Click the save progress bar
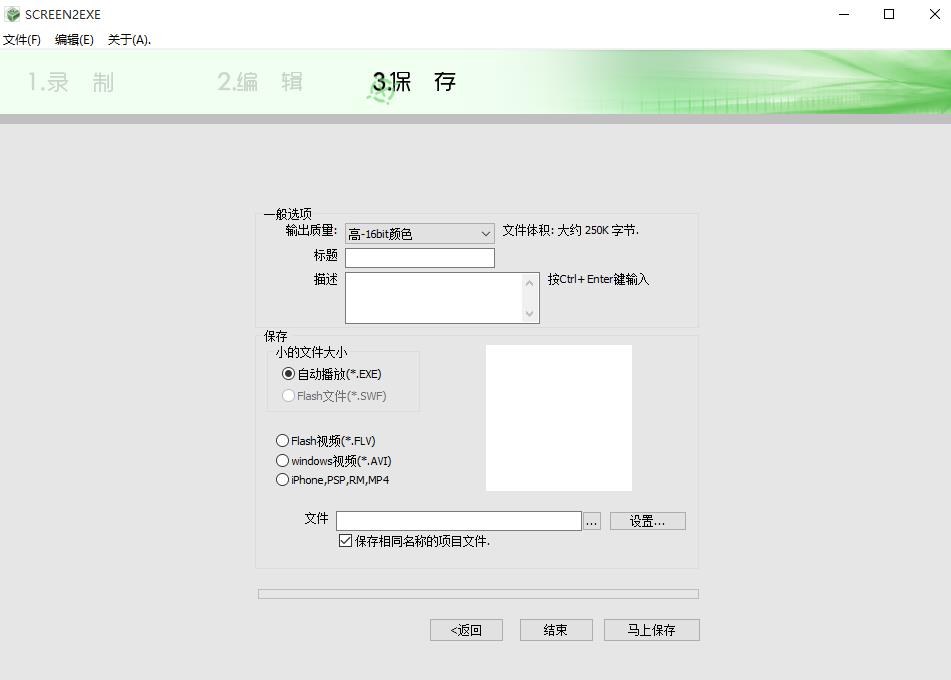Image resolution: width=951 pixels, height=680 pixels. (x=478, y=594)
